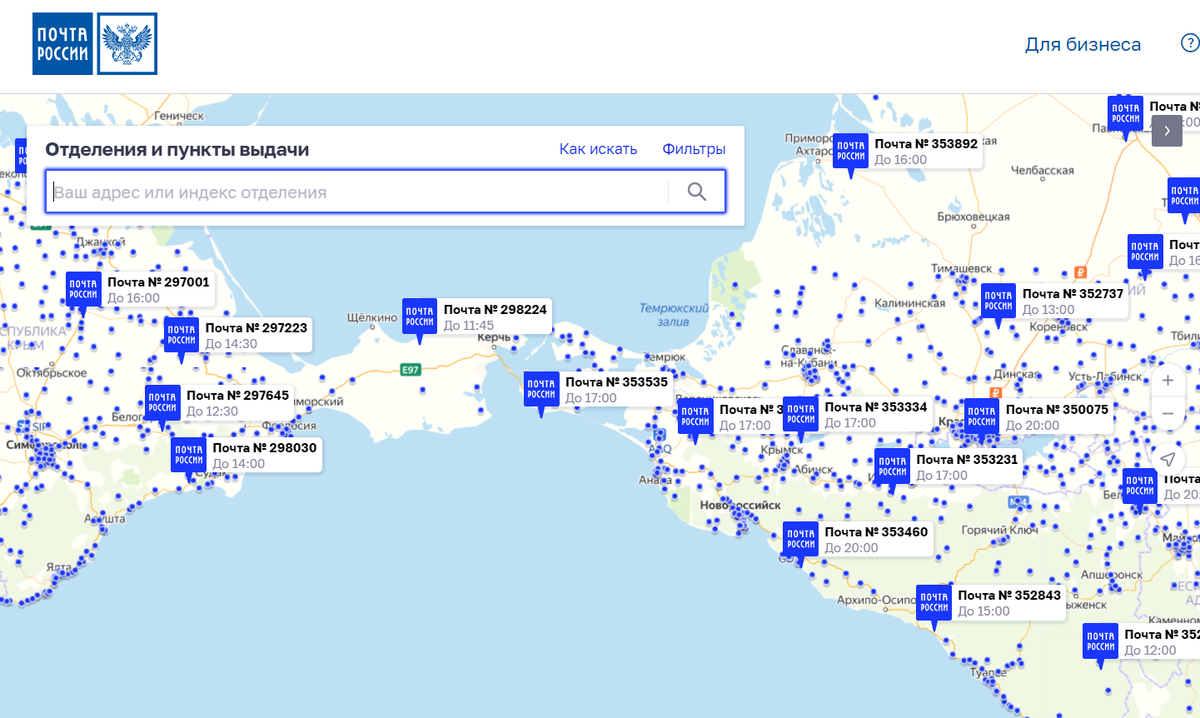The width and height of the screenshot is (1200, 718).
Task: Open label Почта № 297001 До 16:00
Action: tap(158, 290)
